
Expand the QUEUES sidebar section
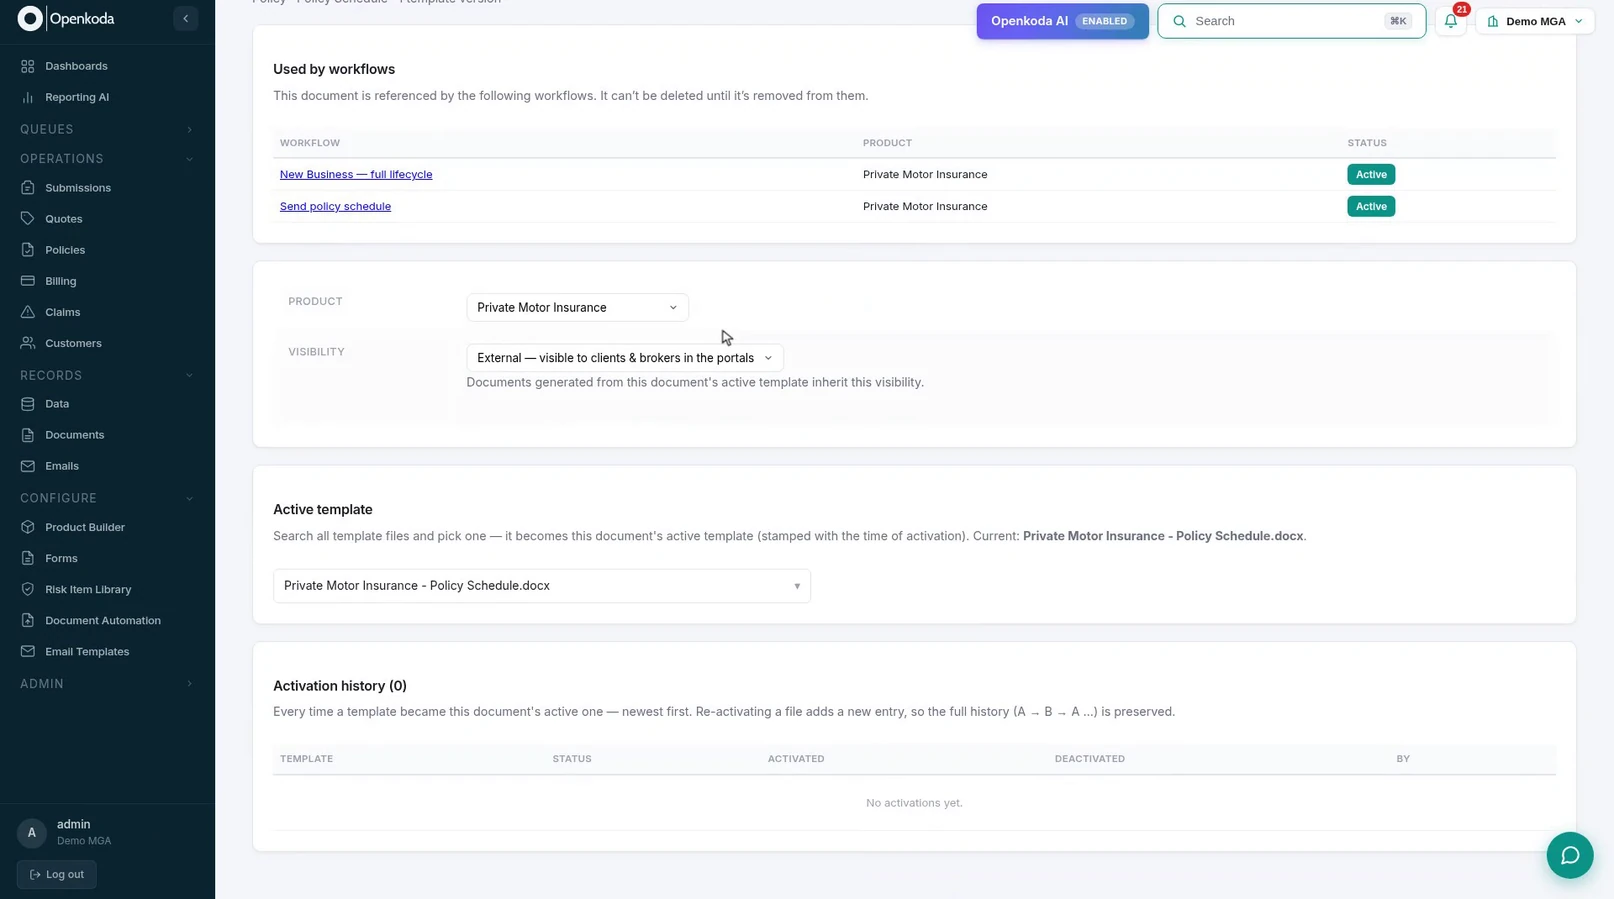(x=107, y=129)
